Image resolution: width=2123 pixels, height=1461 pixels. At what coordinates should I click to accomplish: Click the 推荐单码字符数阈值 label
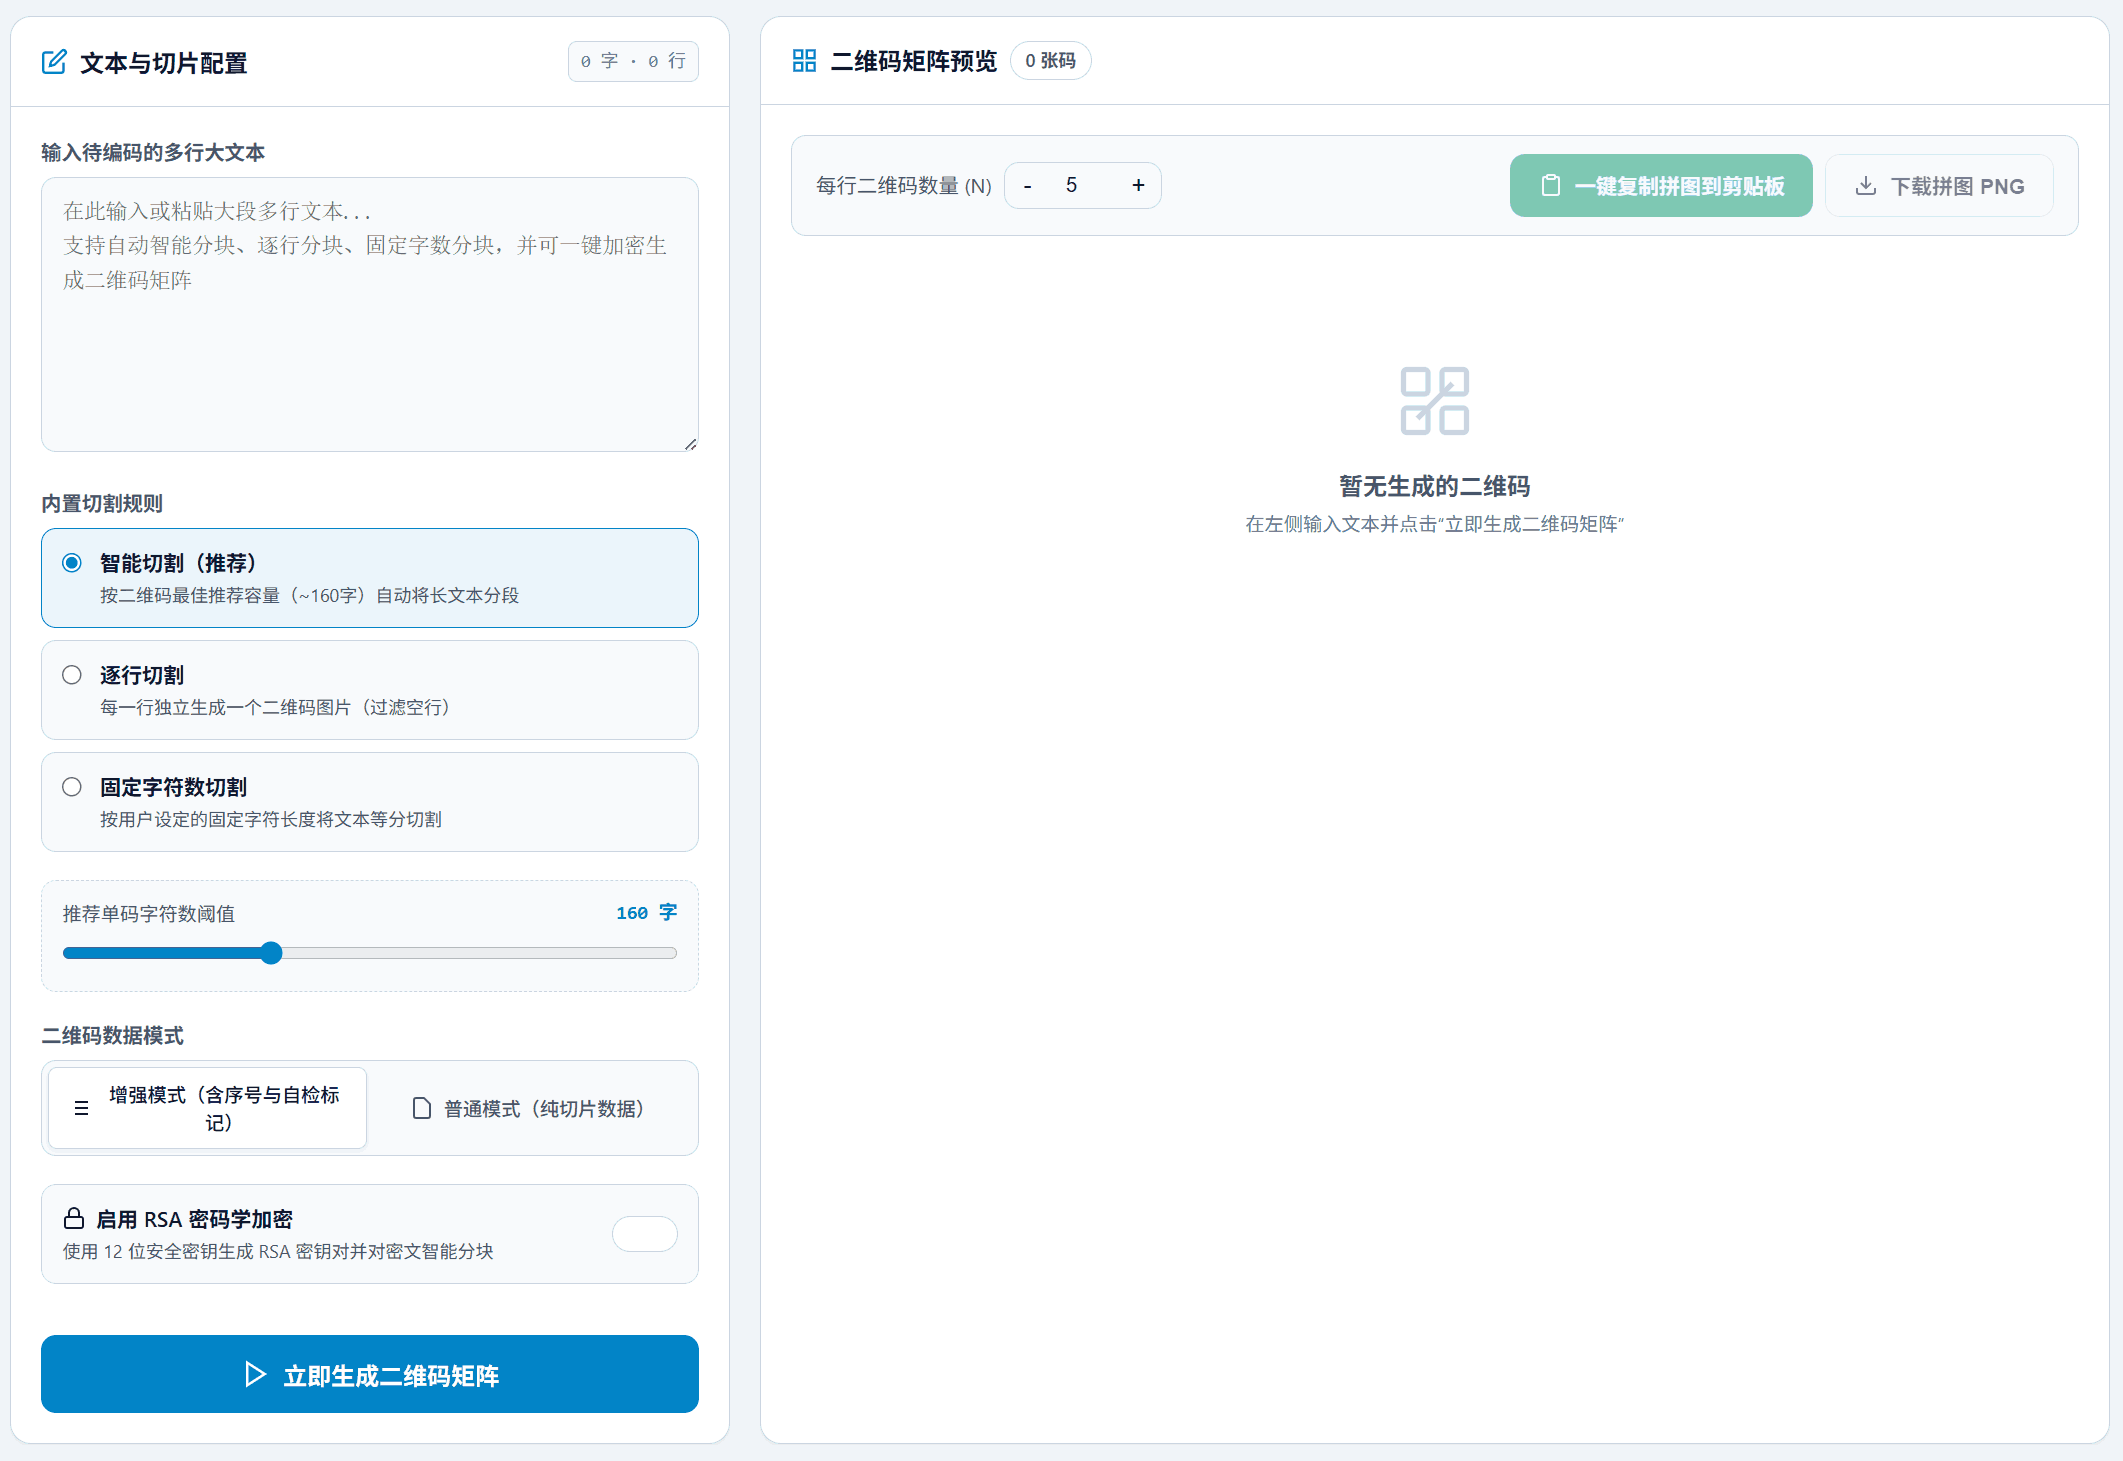[149, 914]
